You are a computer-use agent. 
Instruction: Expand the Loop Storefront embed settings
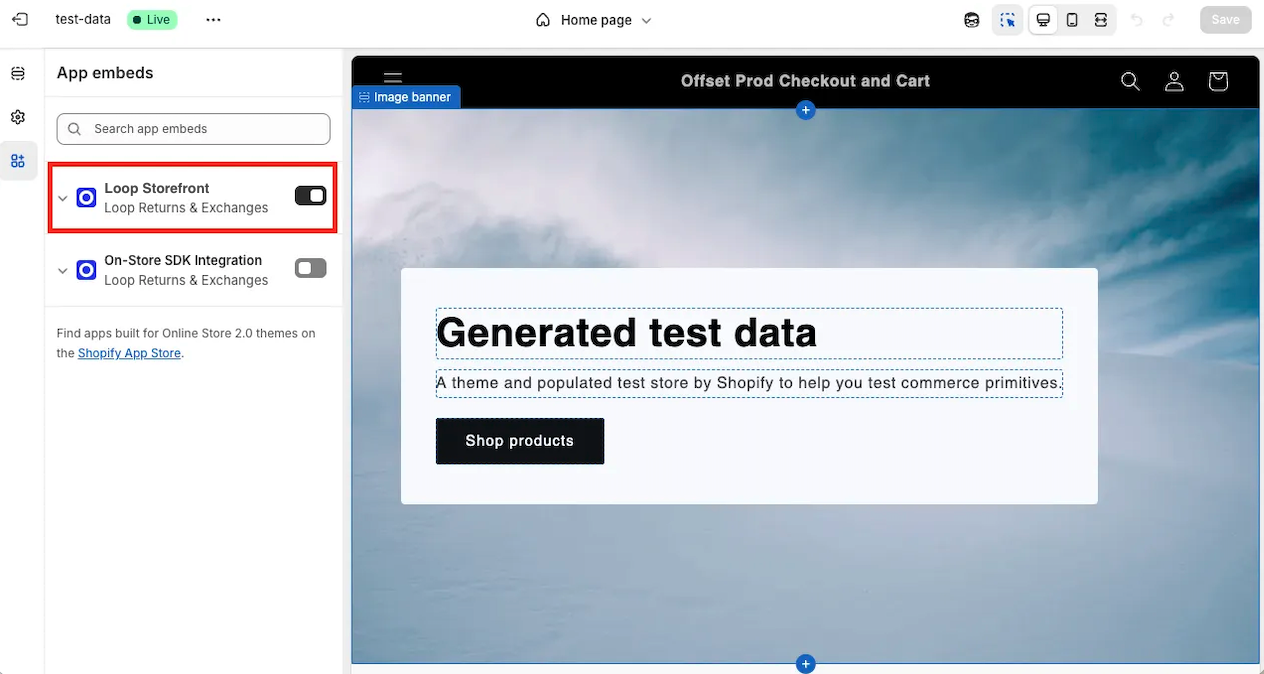[x=63, y=198]
